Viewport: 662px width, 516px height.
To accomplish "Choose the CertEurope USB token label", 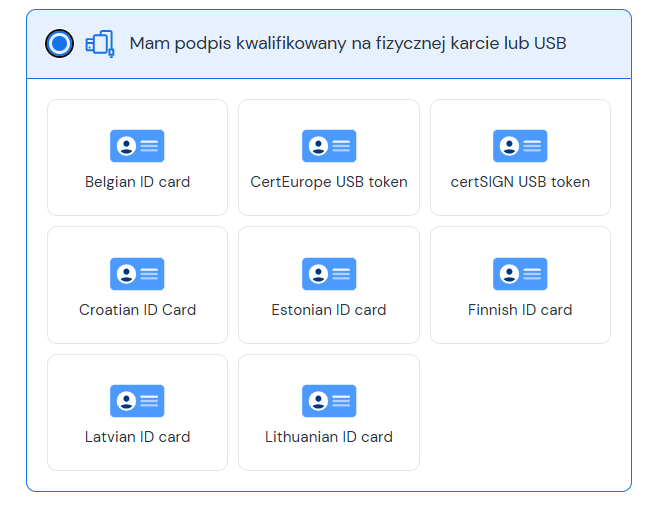I will [x=329, y=182].
